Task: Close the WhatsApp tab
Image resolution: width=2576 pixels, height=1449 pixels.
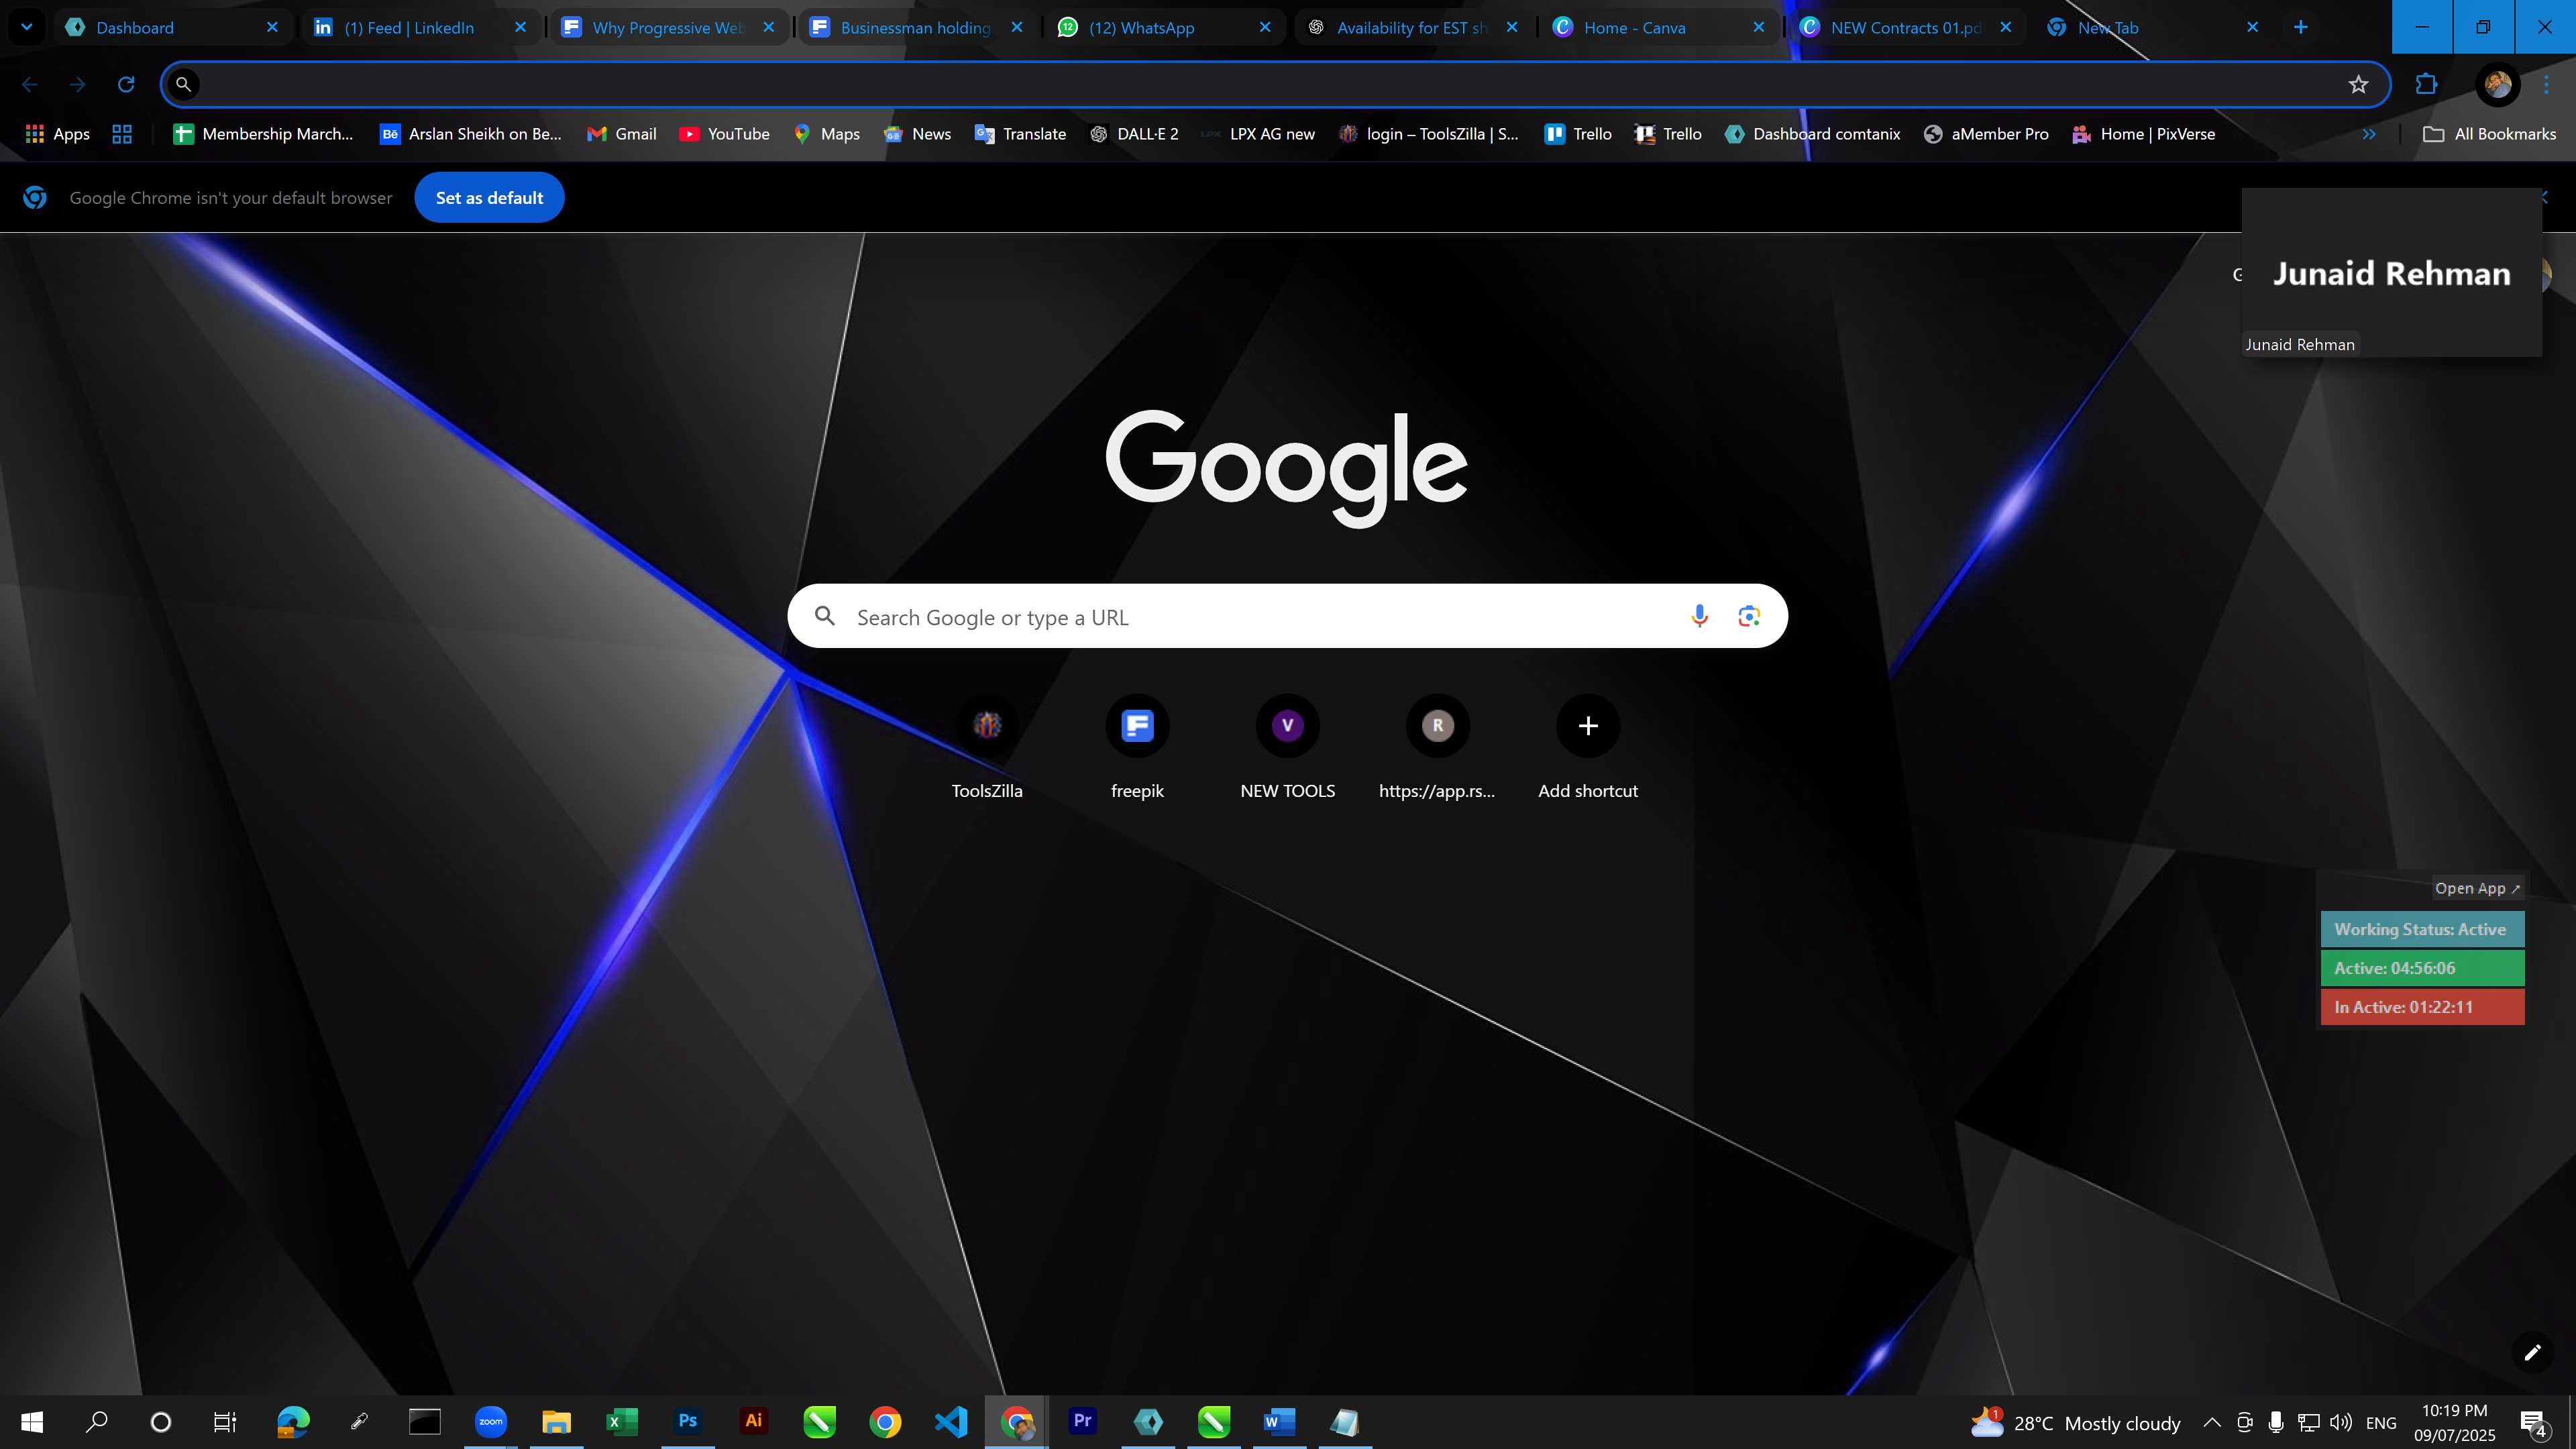Action: [1265, 27]
